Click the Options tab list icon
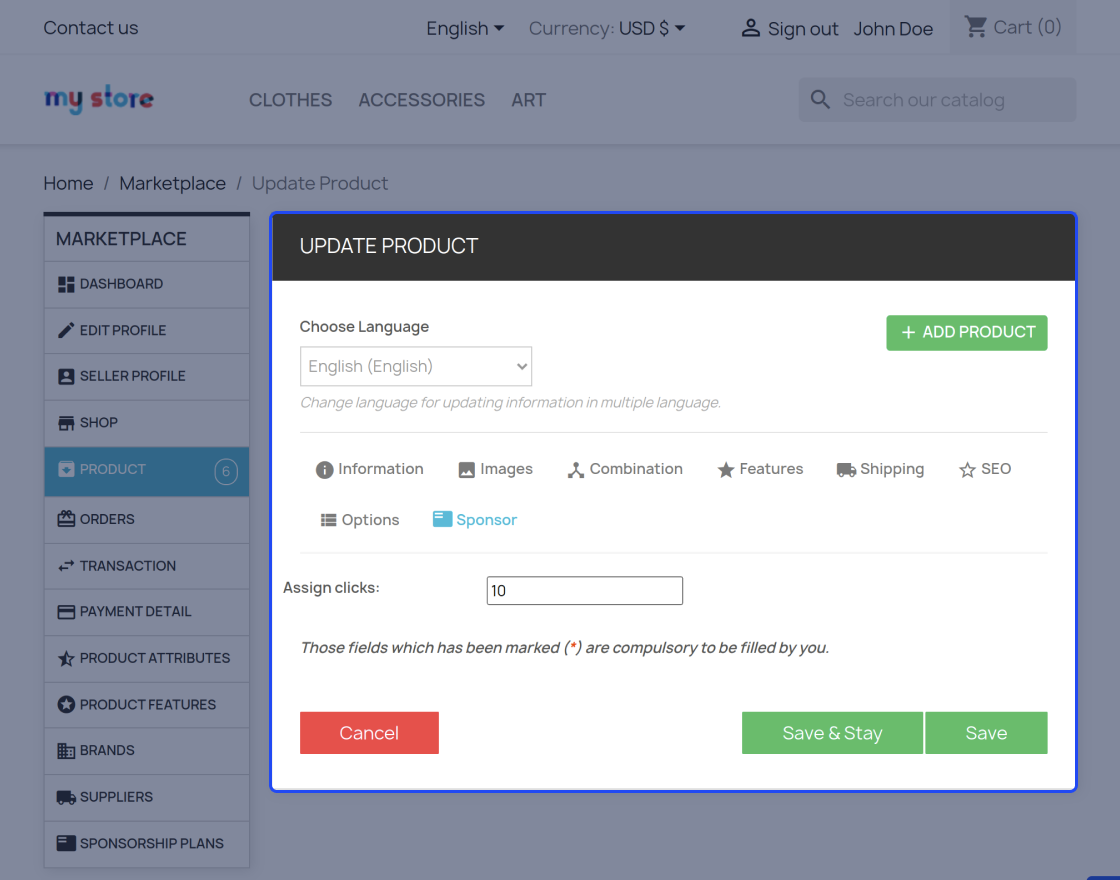The image size is (1120, 880). tap(329, 520)
